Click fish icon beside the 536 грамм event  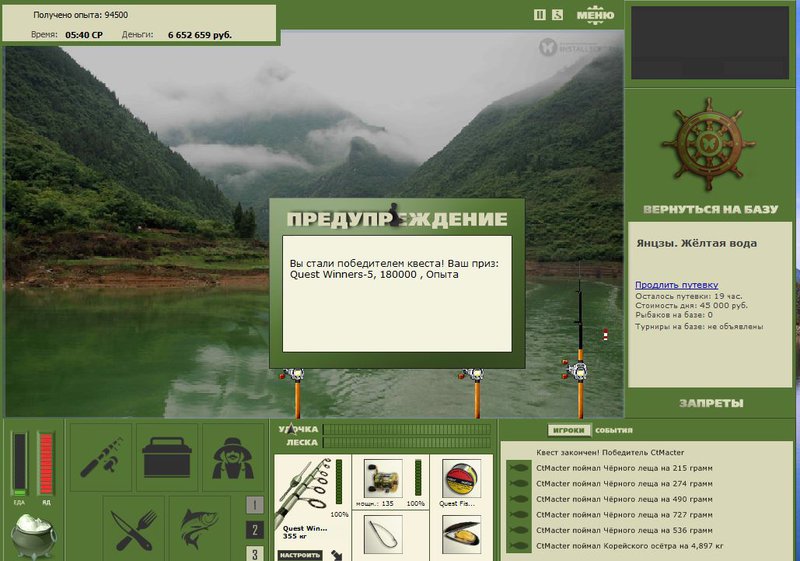[x=519, y=530]
